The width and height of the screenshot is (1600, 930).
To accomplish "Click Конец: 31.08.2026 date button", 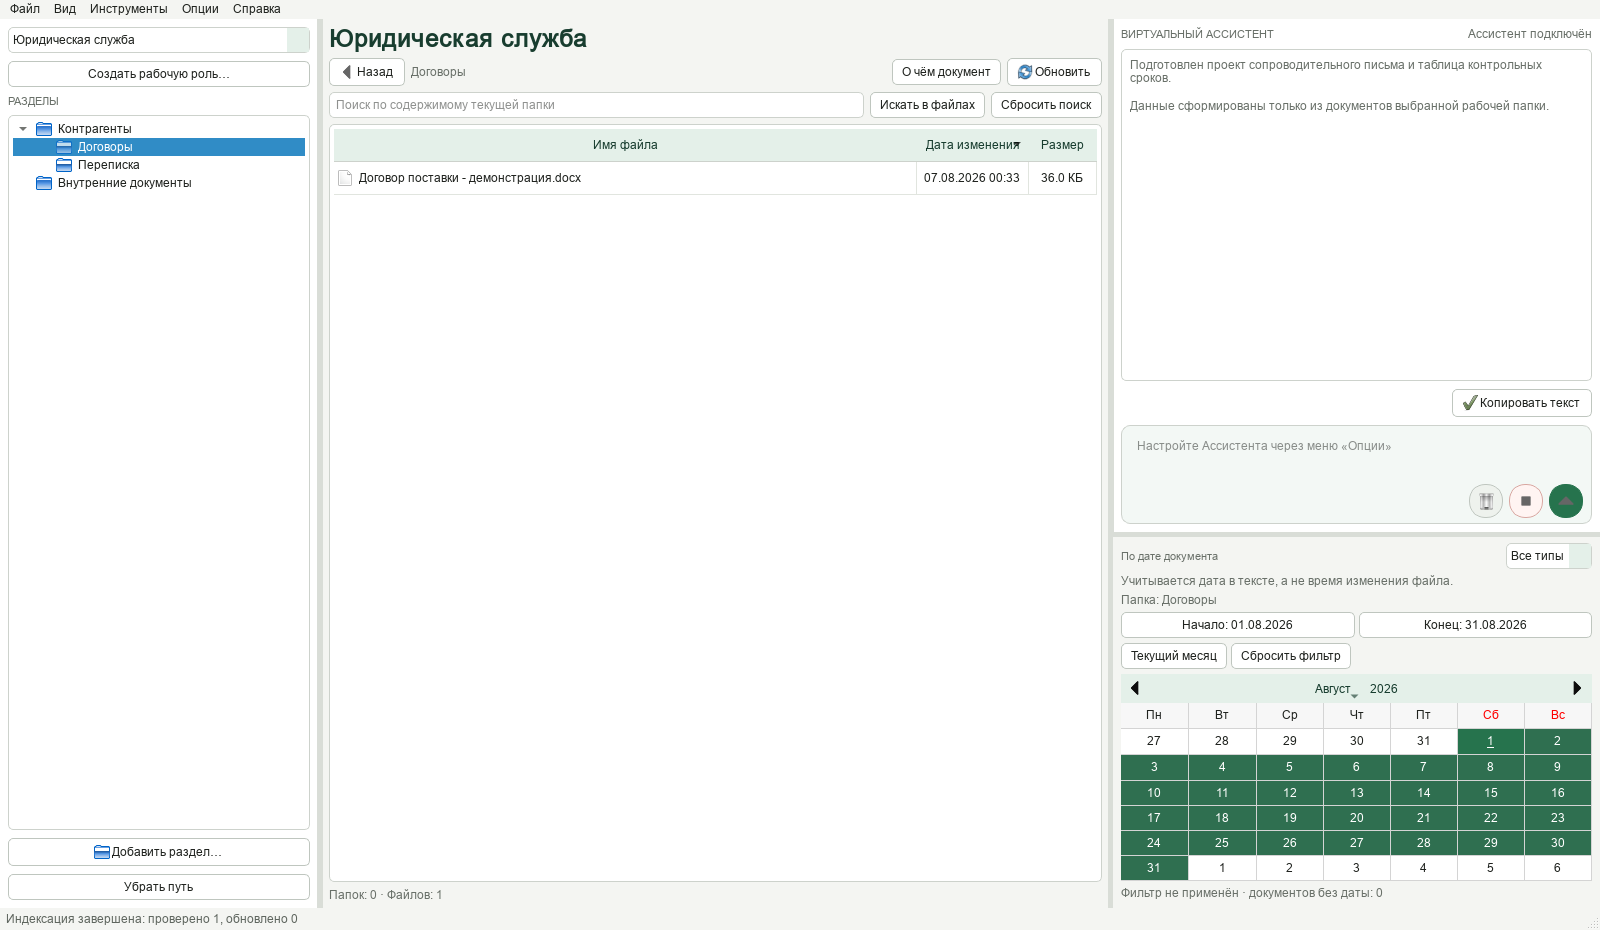I will [1475, 625].
